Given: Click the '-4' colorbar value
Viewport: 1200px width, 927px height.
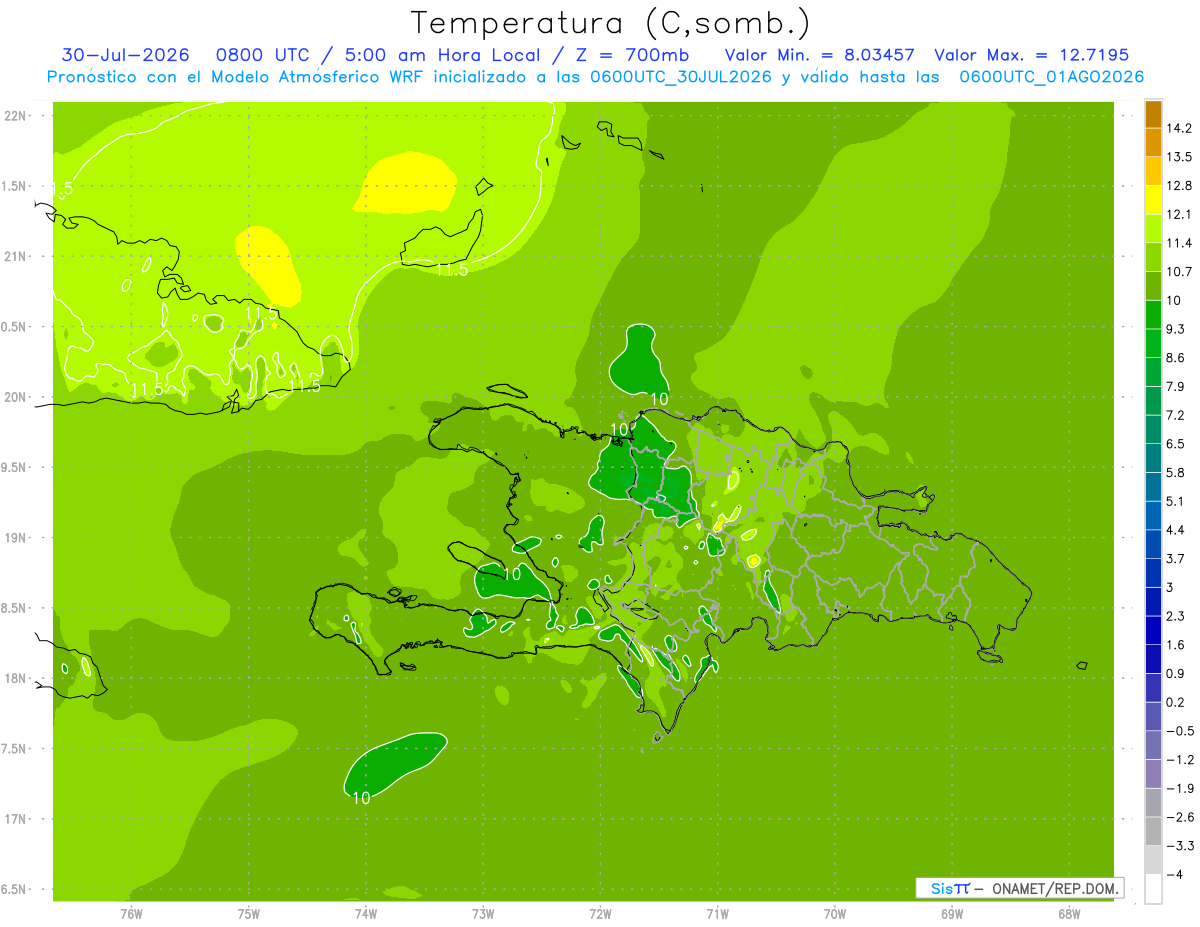Looking at the screenshot, I should (x=1175, y=874).
